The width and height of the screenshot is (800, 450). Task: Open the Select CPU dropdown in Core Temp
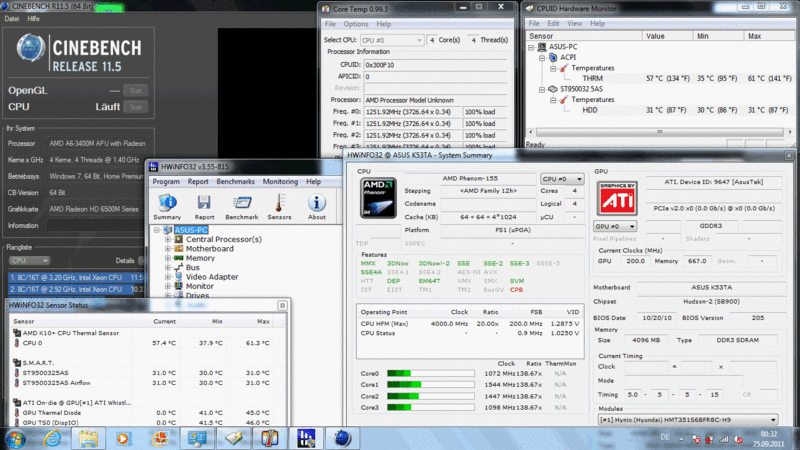click(392, 40)
